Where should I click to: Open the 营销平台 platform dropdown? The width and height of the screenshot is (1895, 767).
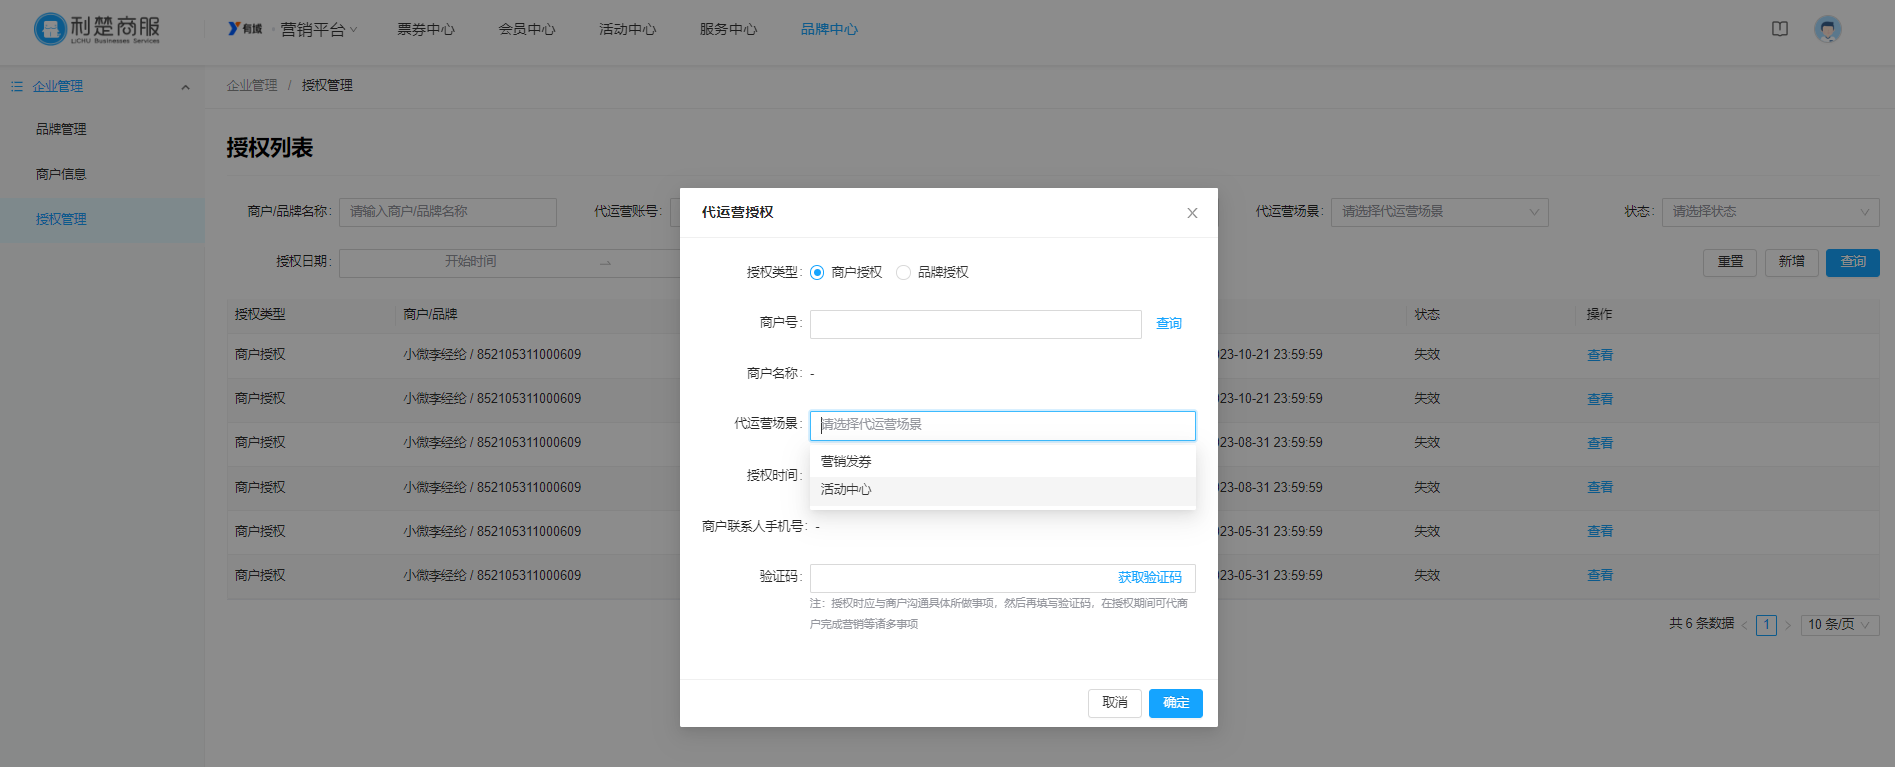[318, 29]
